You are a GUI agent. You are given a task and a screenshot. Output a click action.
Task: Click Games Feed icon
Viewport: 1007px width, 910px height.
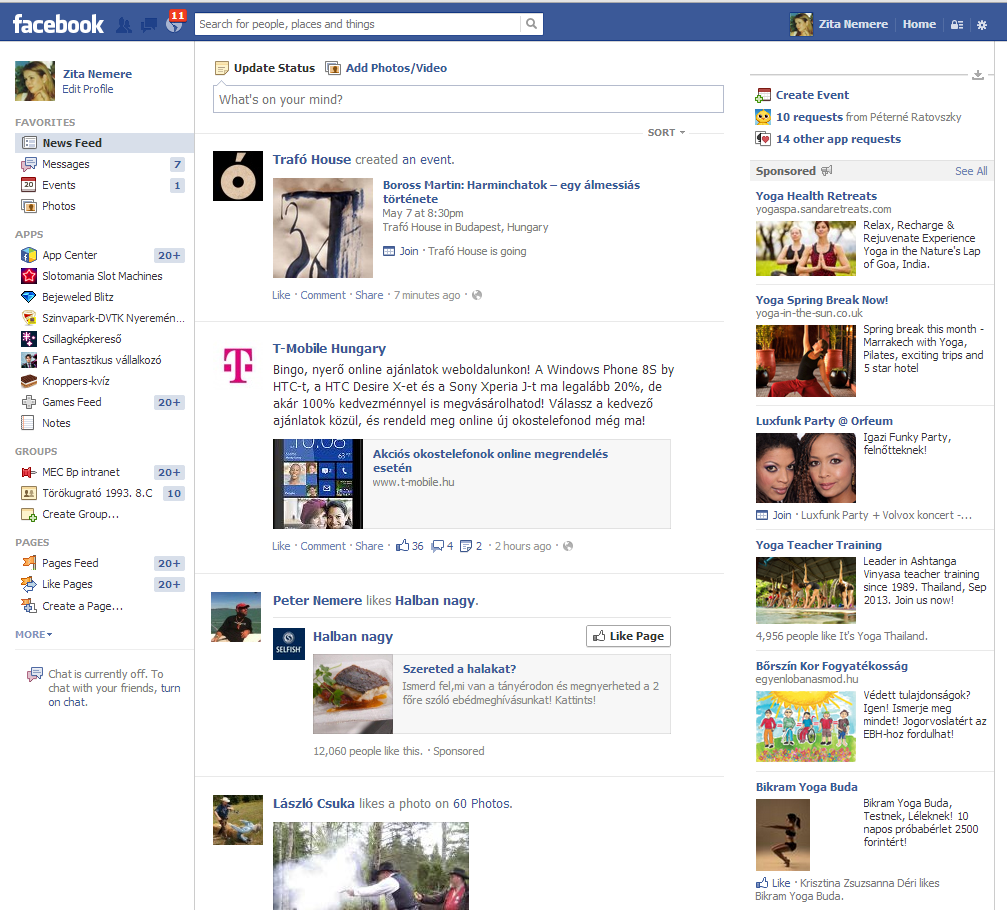click(29, 402)
